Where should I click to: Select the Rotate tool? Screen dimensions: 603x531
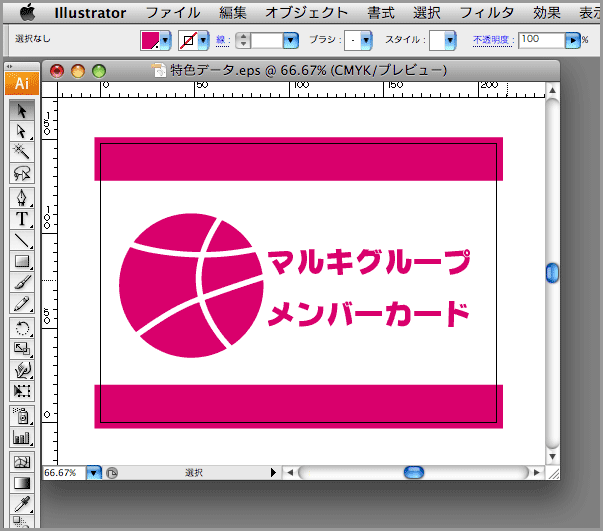click(22, 327)
